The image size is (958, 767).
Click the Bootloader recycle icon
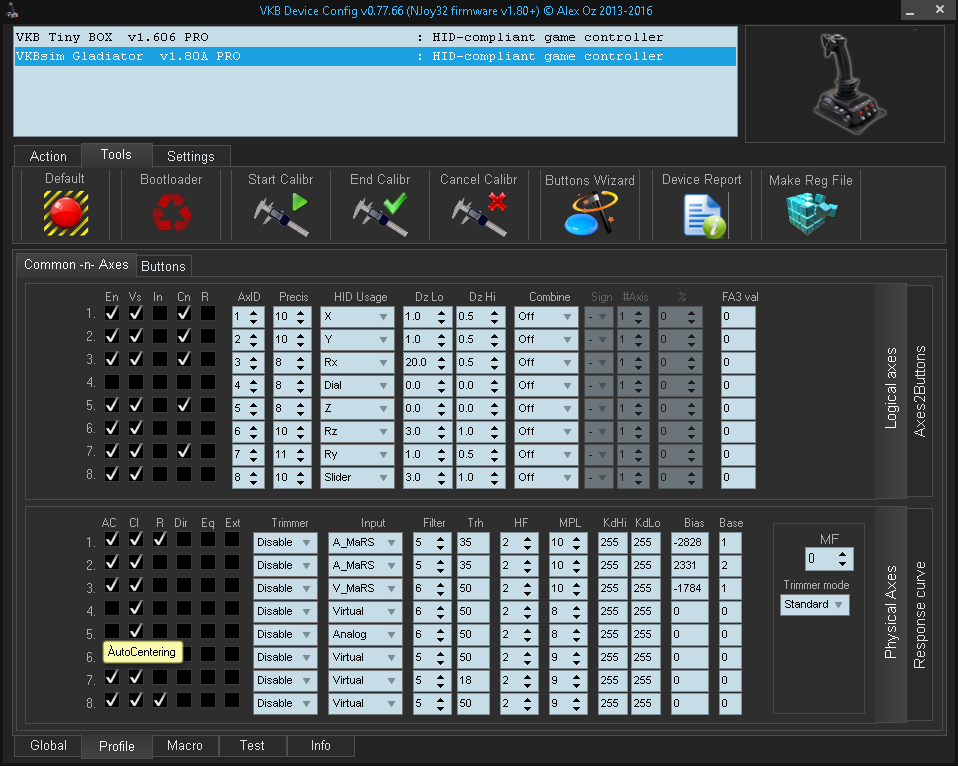click(171, 212)
